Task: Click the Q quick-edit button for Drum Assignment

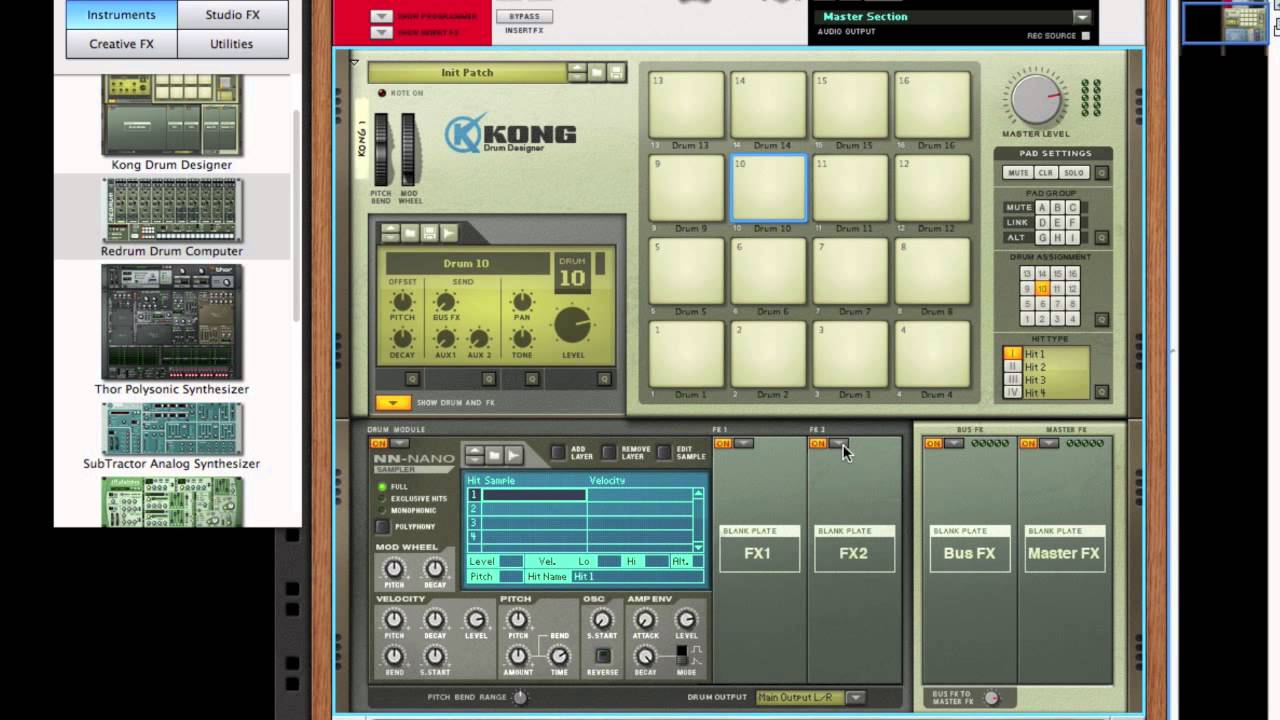Action: (1101, 320)
